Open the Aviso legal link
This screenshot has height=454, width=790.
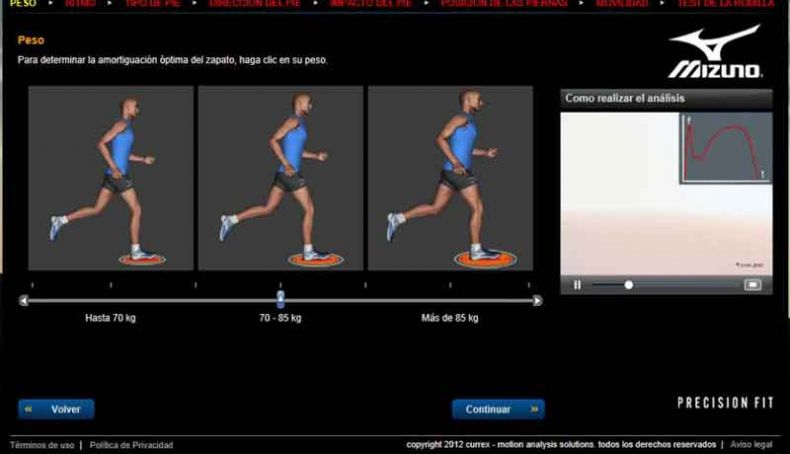pos(751,445)
